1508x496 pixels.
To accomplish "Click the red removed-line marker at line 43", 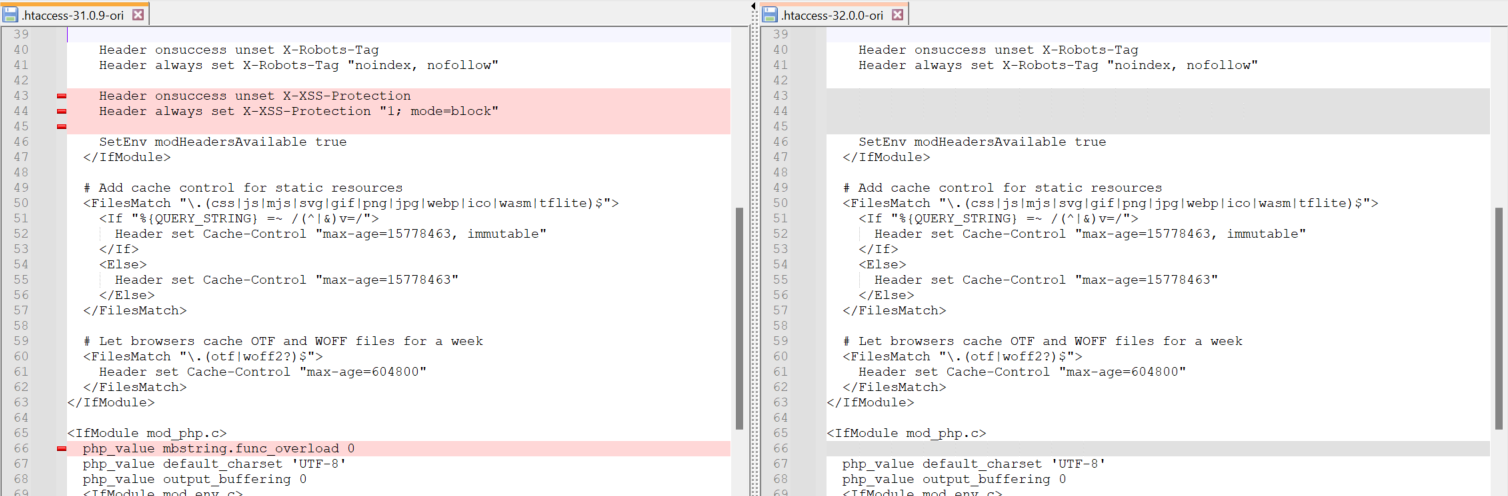I will click(61, 96).
